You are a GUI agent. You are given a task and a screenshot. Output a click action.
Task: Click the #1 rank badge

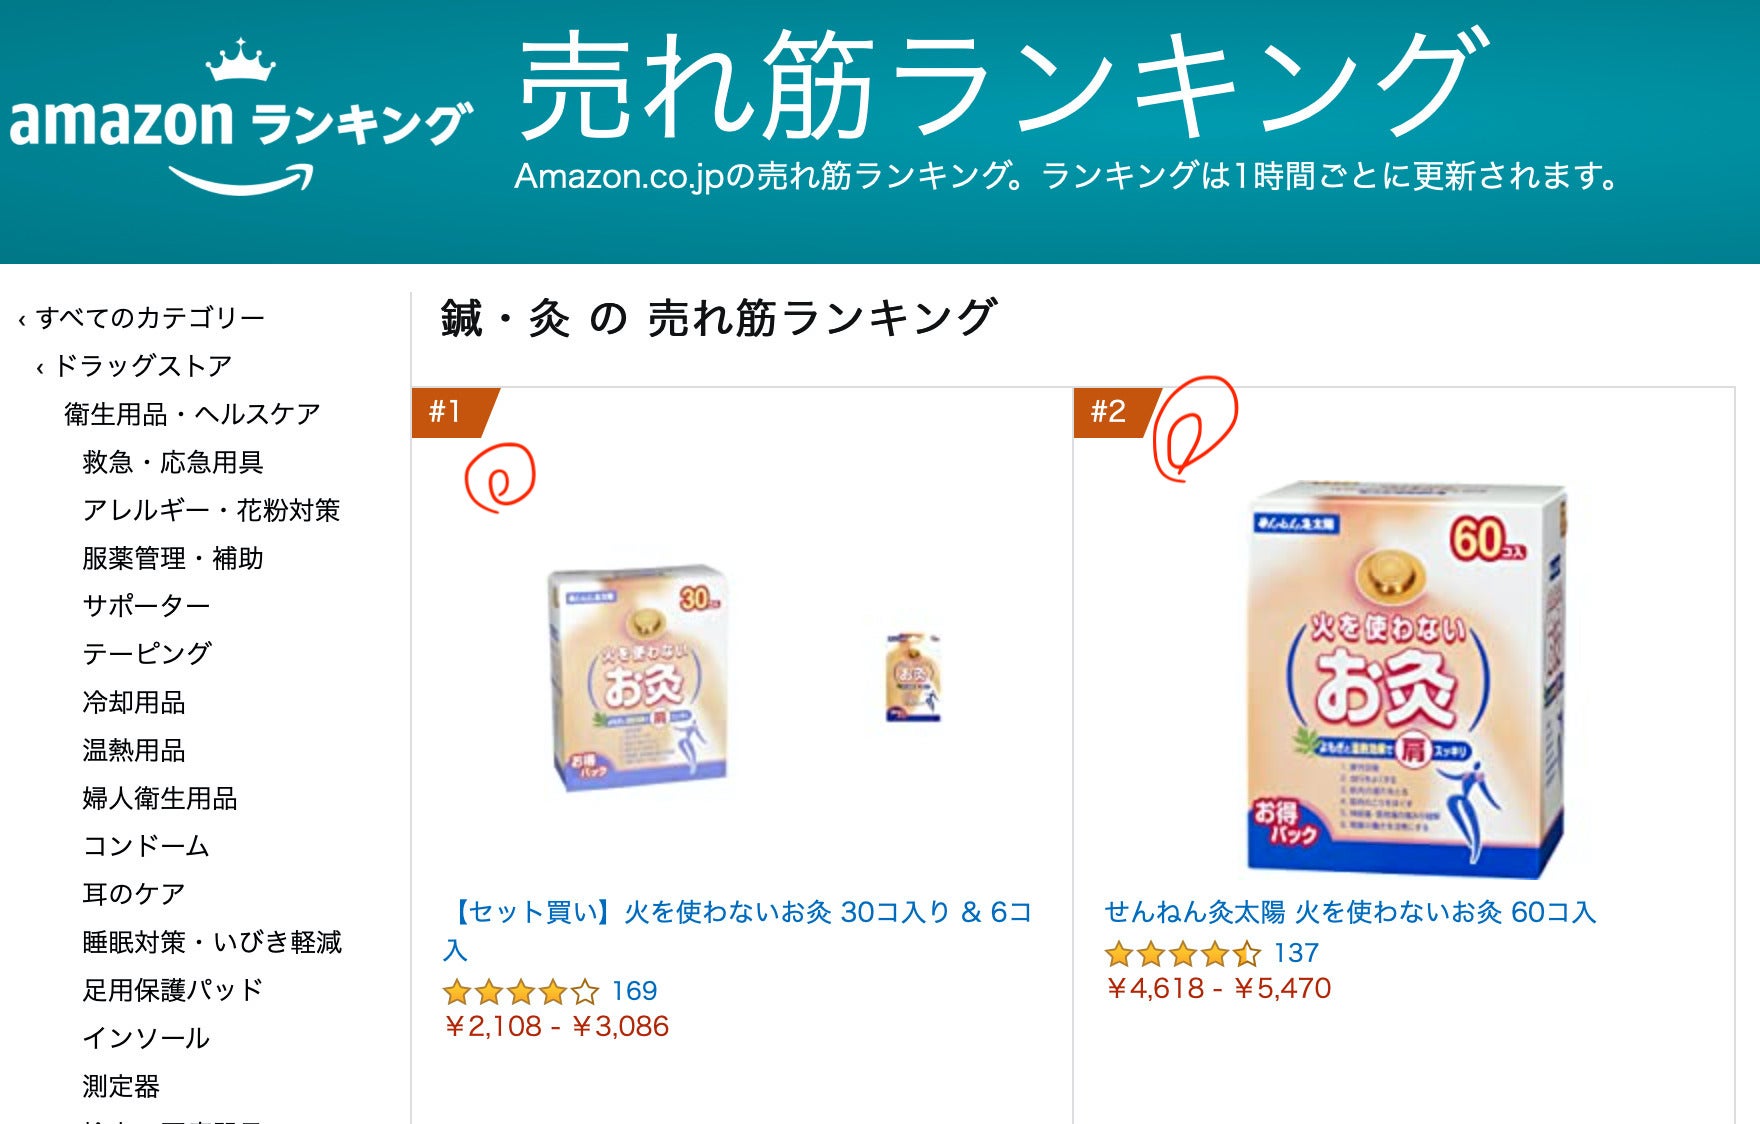[x=455, y=412]
